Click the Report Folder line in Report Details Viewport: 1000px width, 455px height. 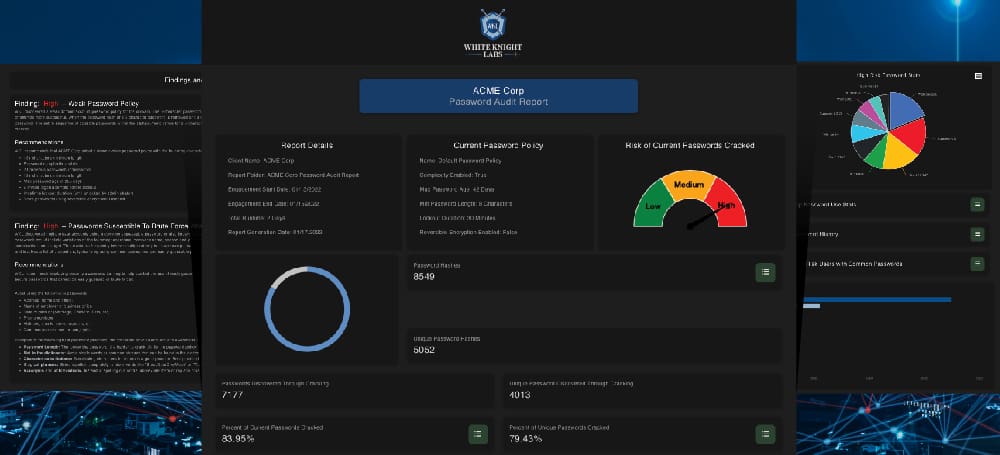click(x=293, y=175)
